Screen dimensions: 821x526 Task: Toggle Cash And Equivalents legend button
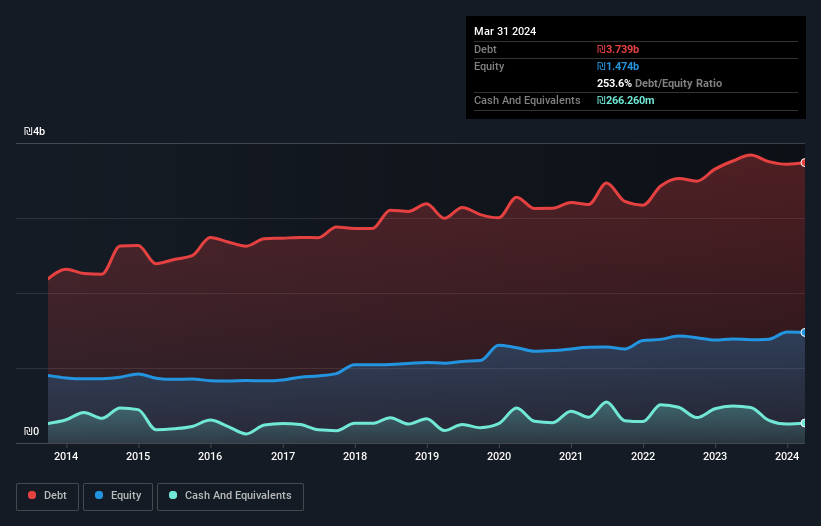pyautogui.click(x=230, y=496)
